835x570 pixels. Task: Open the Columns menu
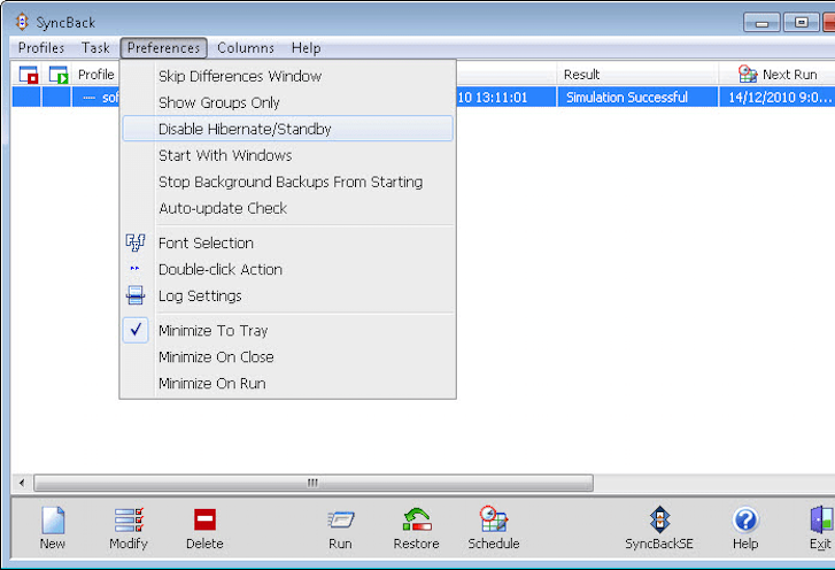(245, 48)
